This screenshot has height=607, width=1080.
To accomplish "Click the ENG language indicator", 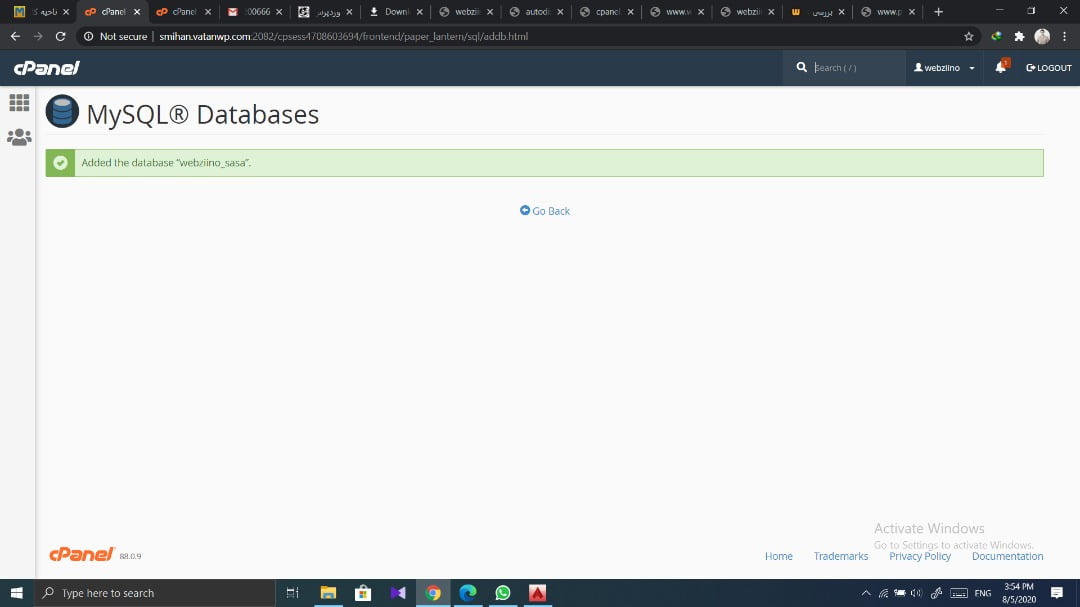I will pyautogui.click(x=983, y=593).
